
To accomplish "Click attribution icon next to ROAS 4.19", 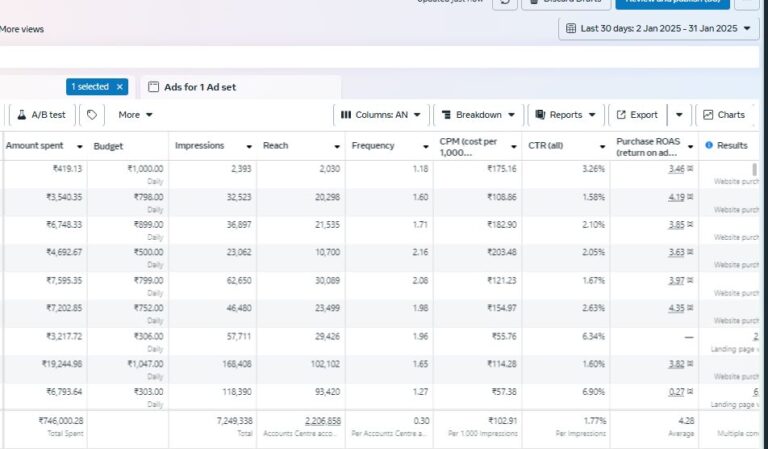I will tap(690, 197).
